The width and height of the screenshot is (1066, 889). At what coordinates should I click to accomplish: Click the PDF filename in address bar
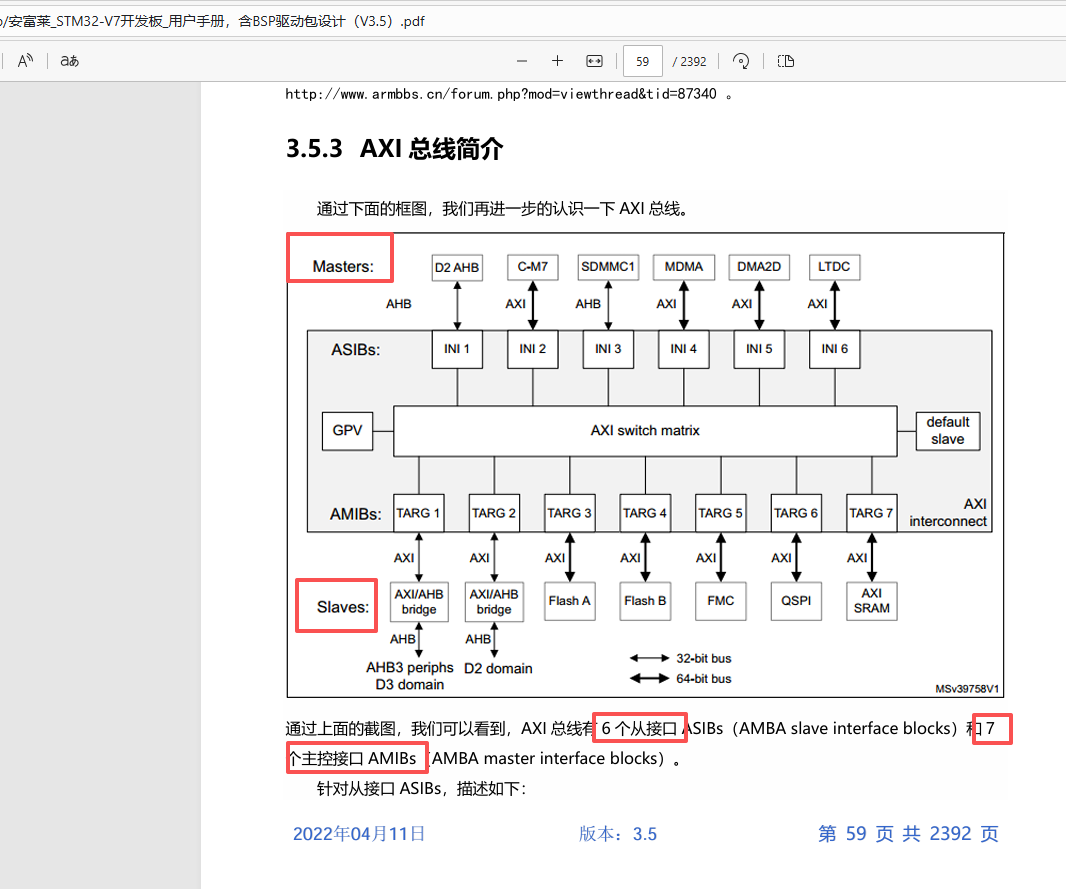click(212, 21)
